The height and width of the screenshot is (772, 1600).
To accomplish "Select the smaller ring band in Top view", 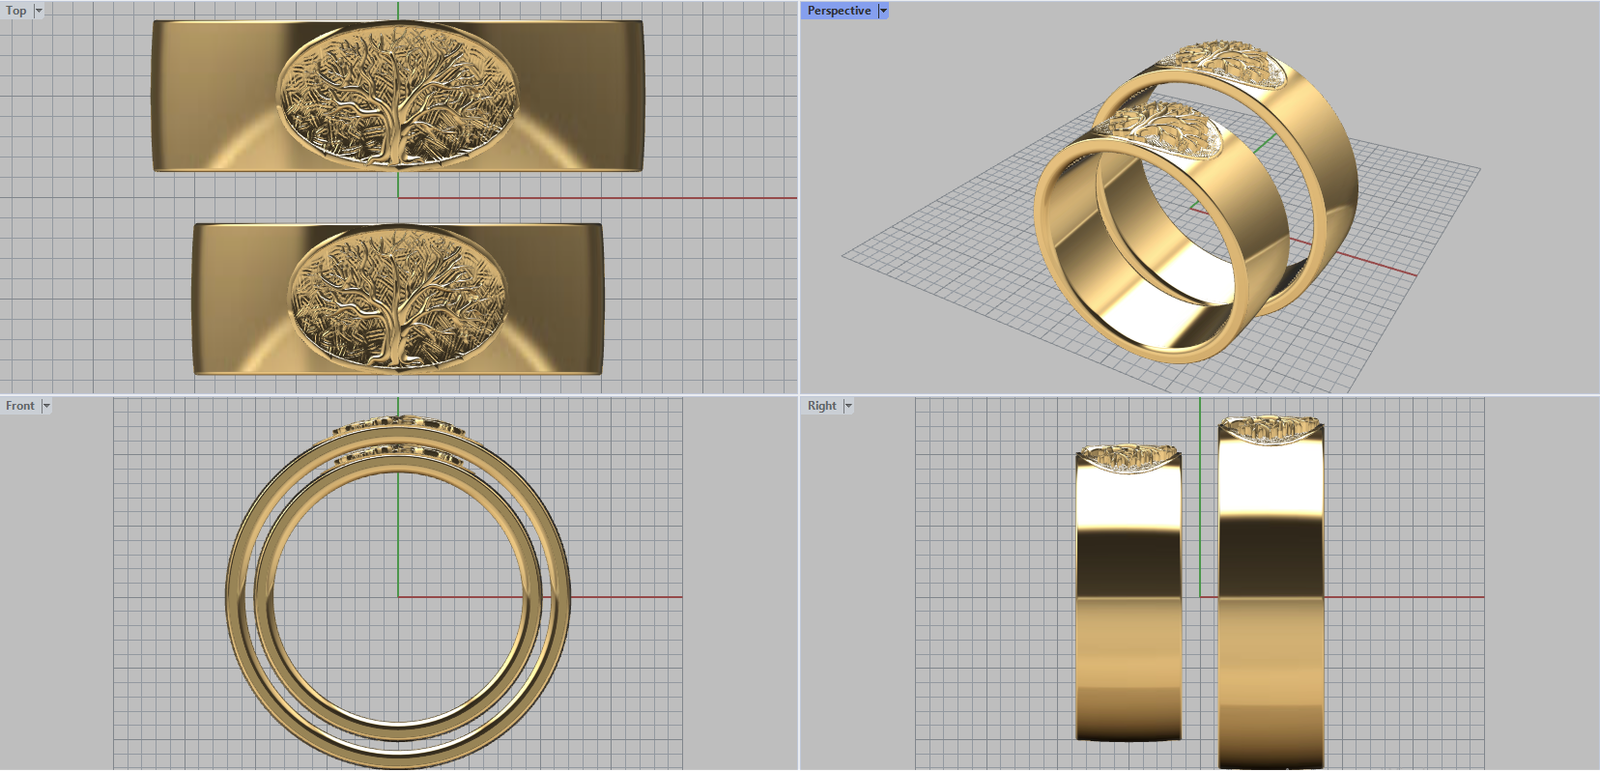I will pyautogui.click(x=240, y=298).
